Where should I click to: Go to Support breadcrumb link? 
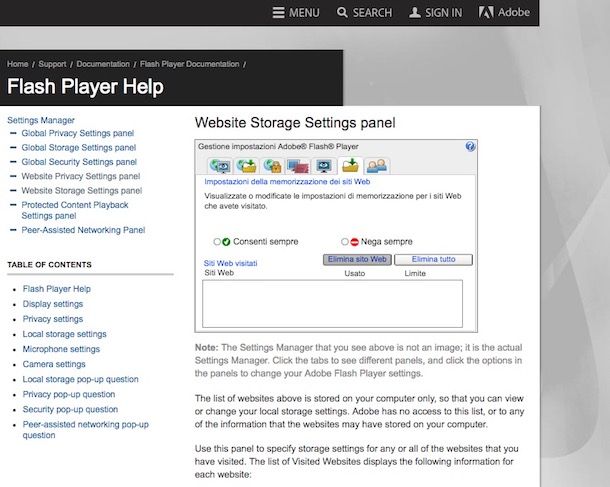(x=52, y=64)
